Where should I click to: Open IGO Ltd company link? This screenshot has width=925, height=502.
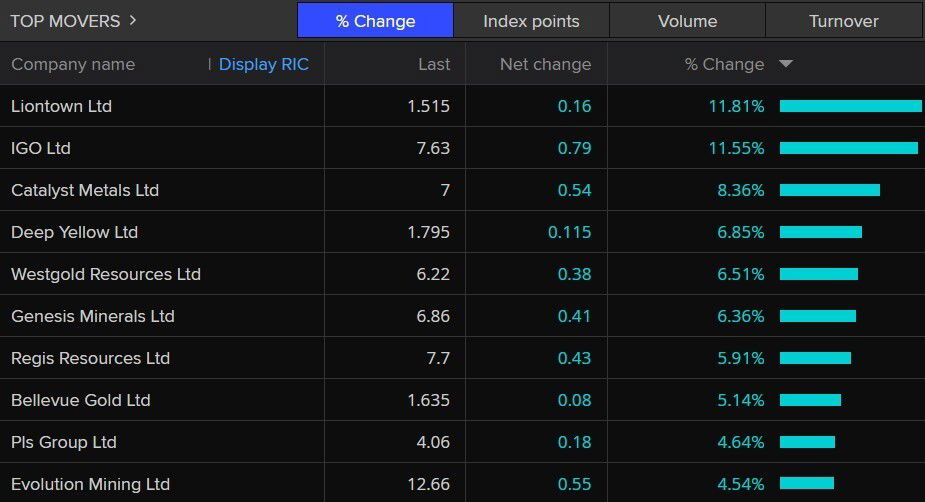click(x=41, y=148)
